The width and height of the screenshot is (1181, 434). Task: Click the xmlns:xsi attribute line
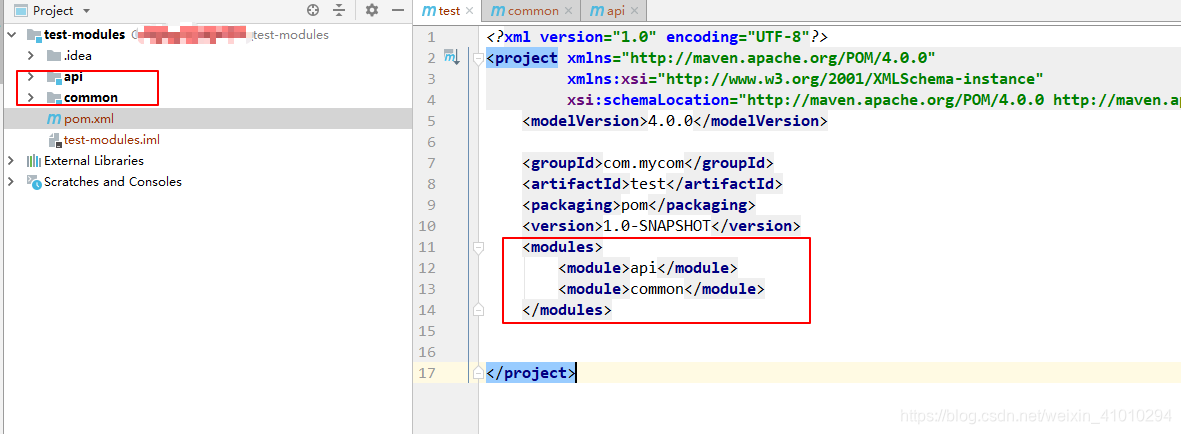pos(805,79)
